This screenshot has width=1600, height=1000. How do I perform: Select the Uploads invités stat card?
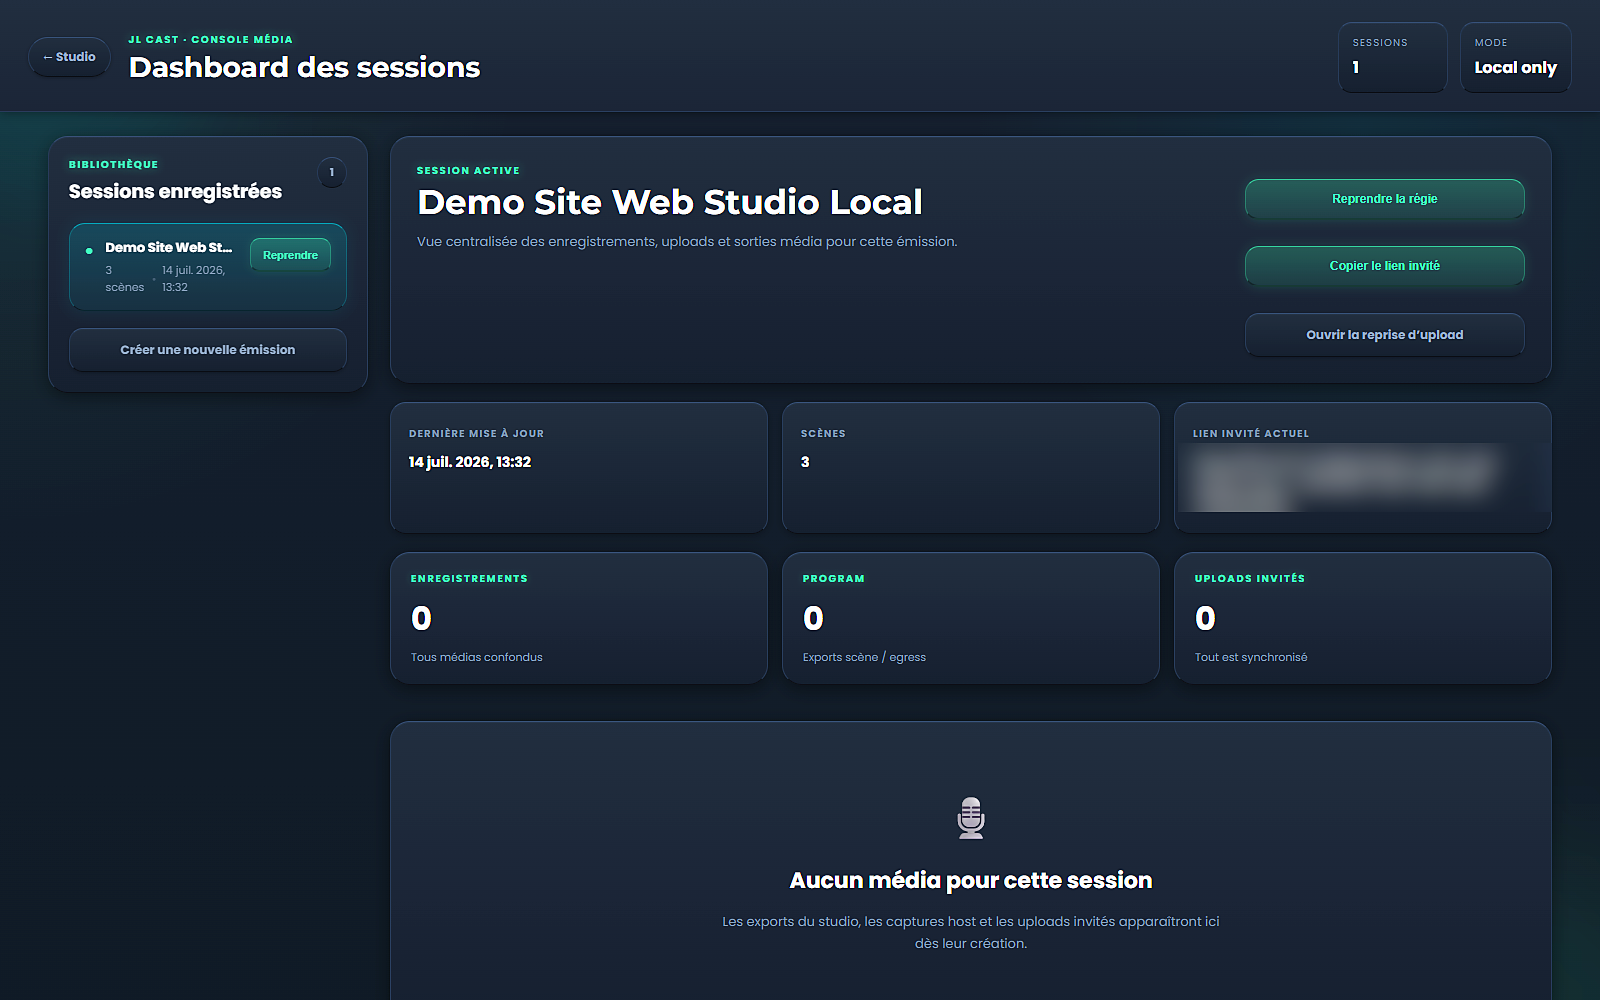pyautogui.click(x=1363, y=618)
